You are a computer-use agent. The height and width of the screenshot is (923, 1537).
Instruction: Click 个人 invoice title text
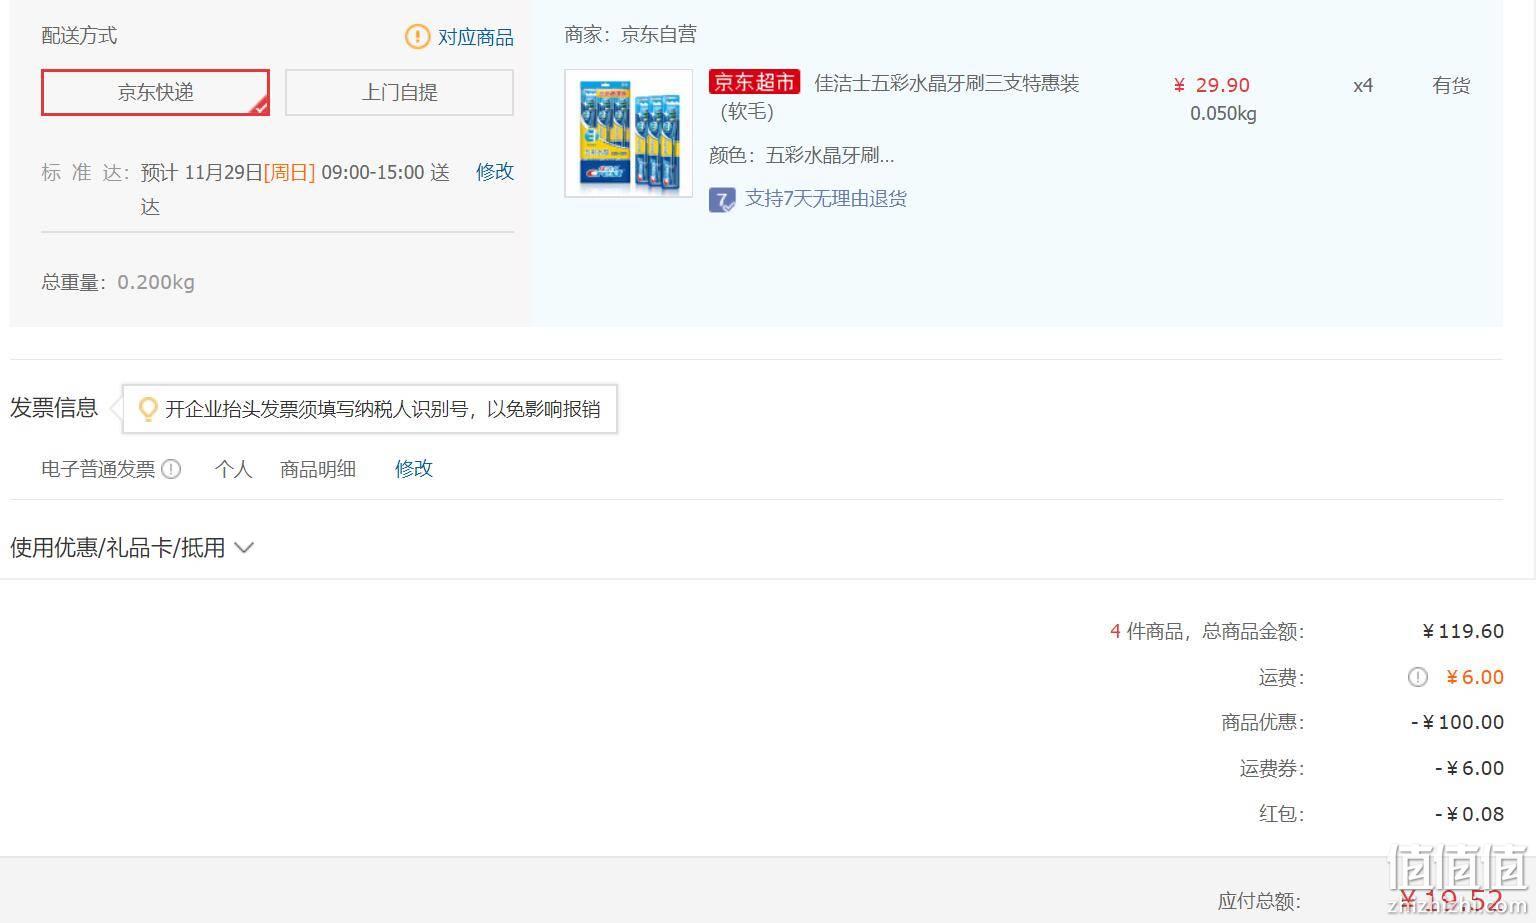pos(233,469)
